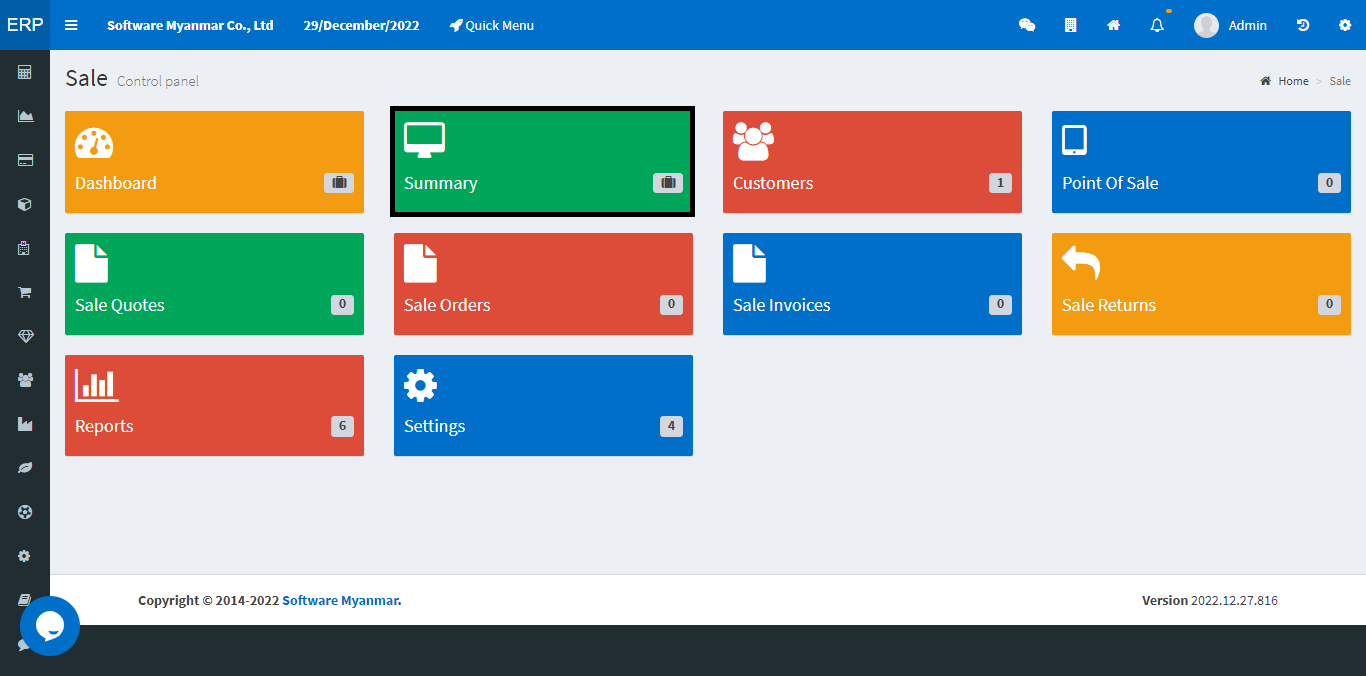1366x676 pixels.
Task: Go to home via top bar house icon
Action: [x=1113, y=25]
